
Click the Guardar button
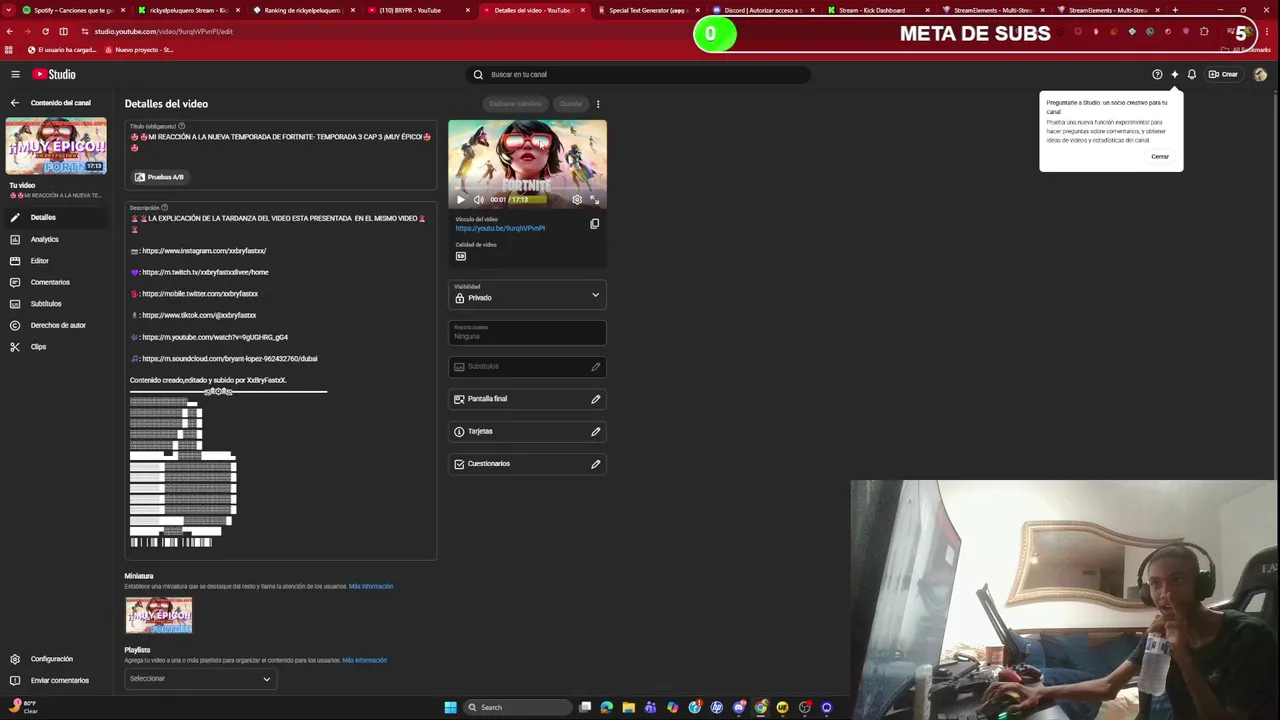coord(570,104)
